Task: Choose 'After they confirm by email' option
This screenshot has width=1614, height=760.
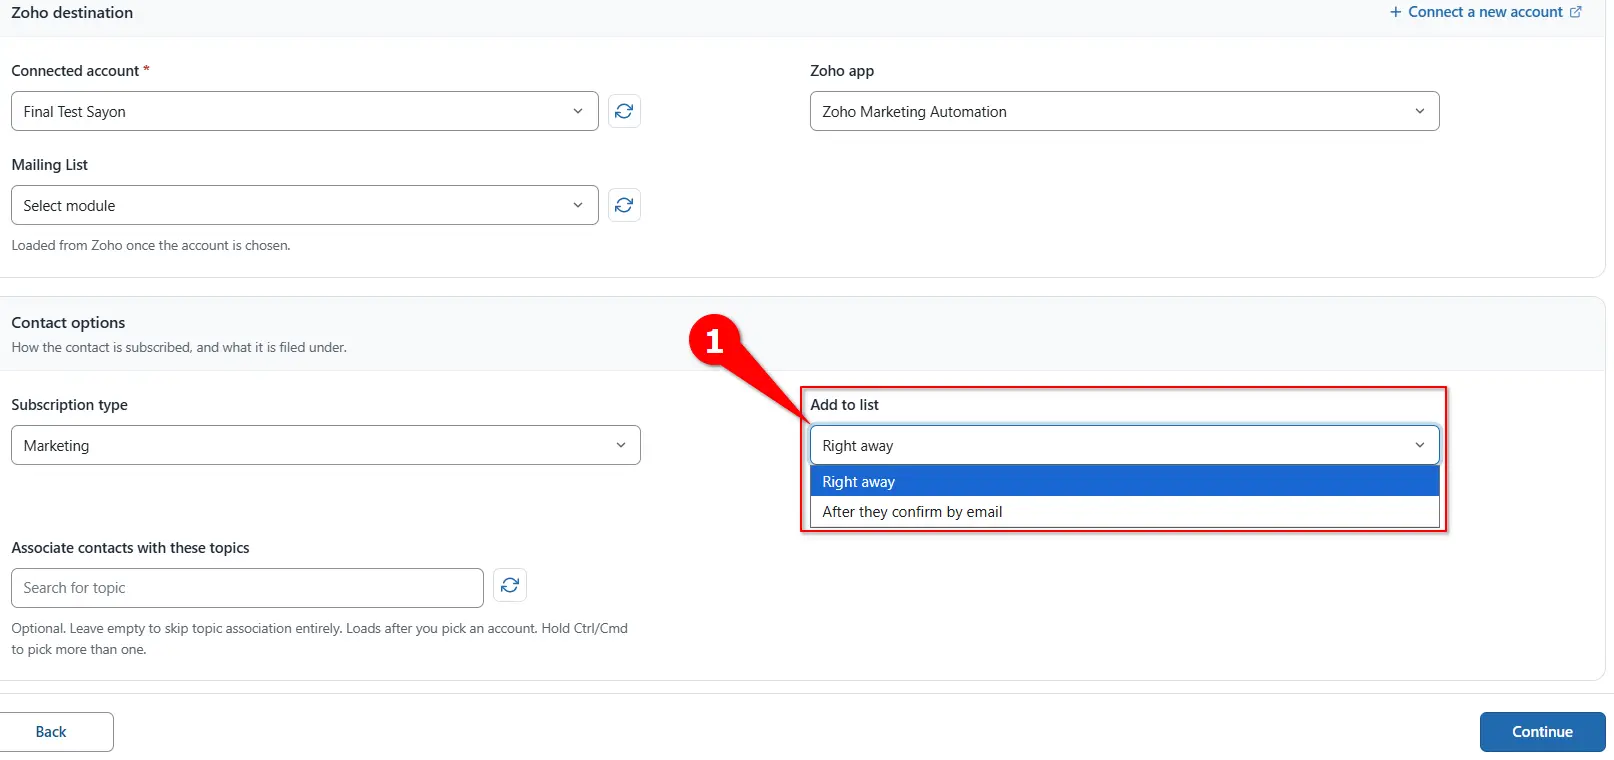Action: [1124, 512]
